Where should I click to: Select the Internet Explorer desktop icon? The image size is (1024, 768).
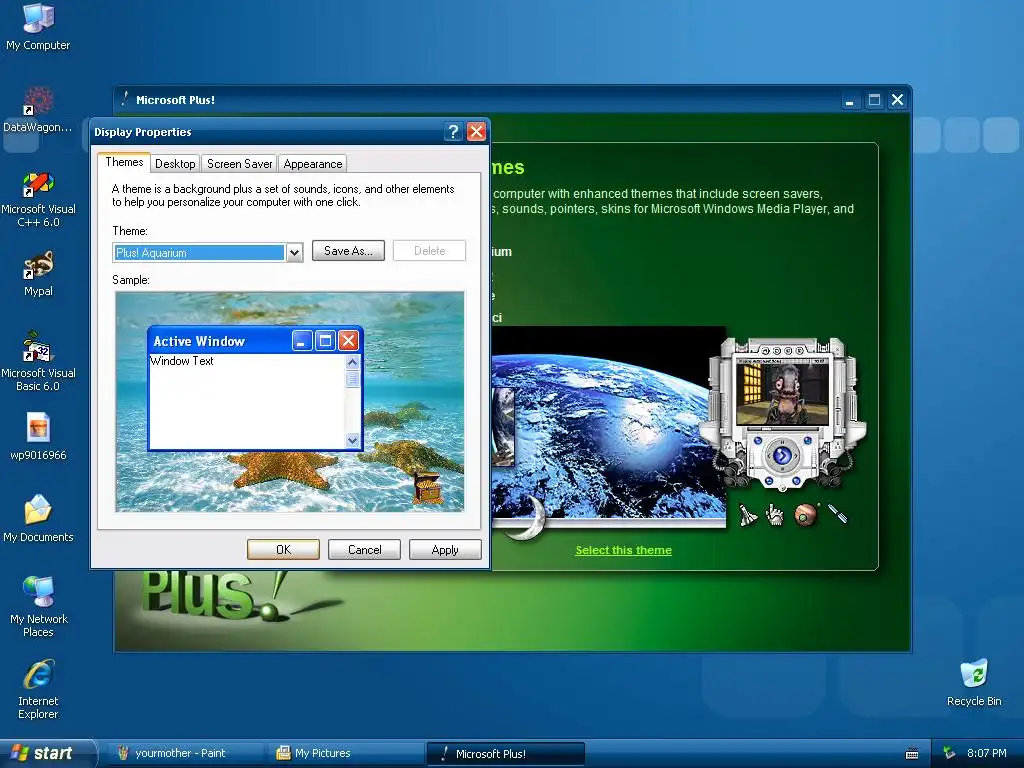(x=38, y=690)
